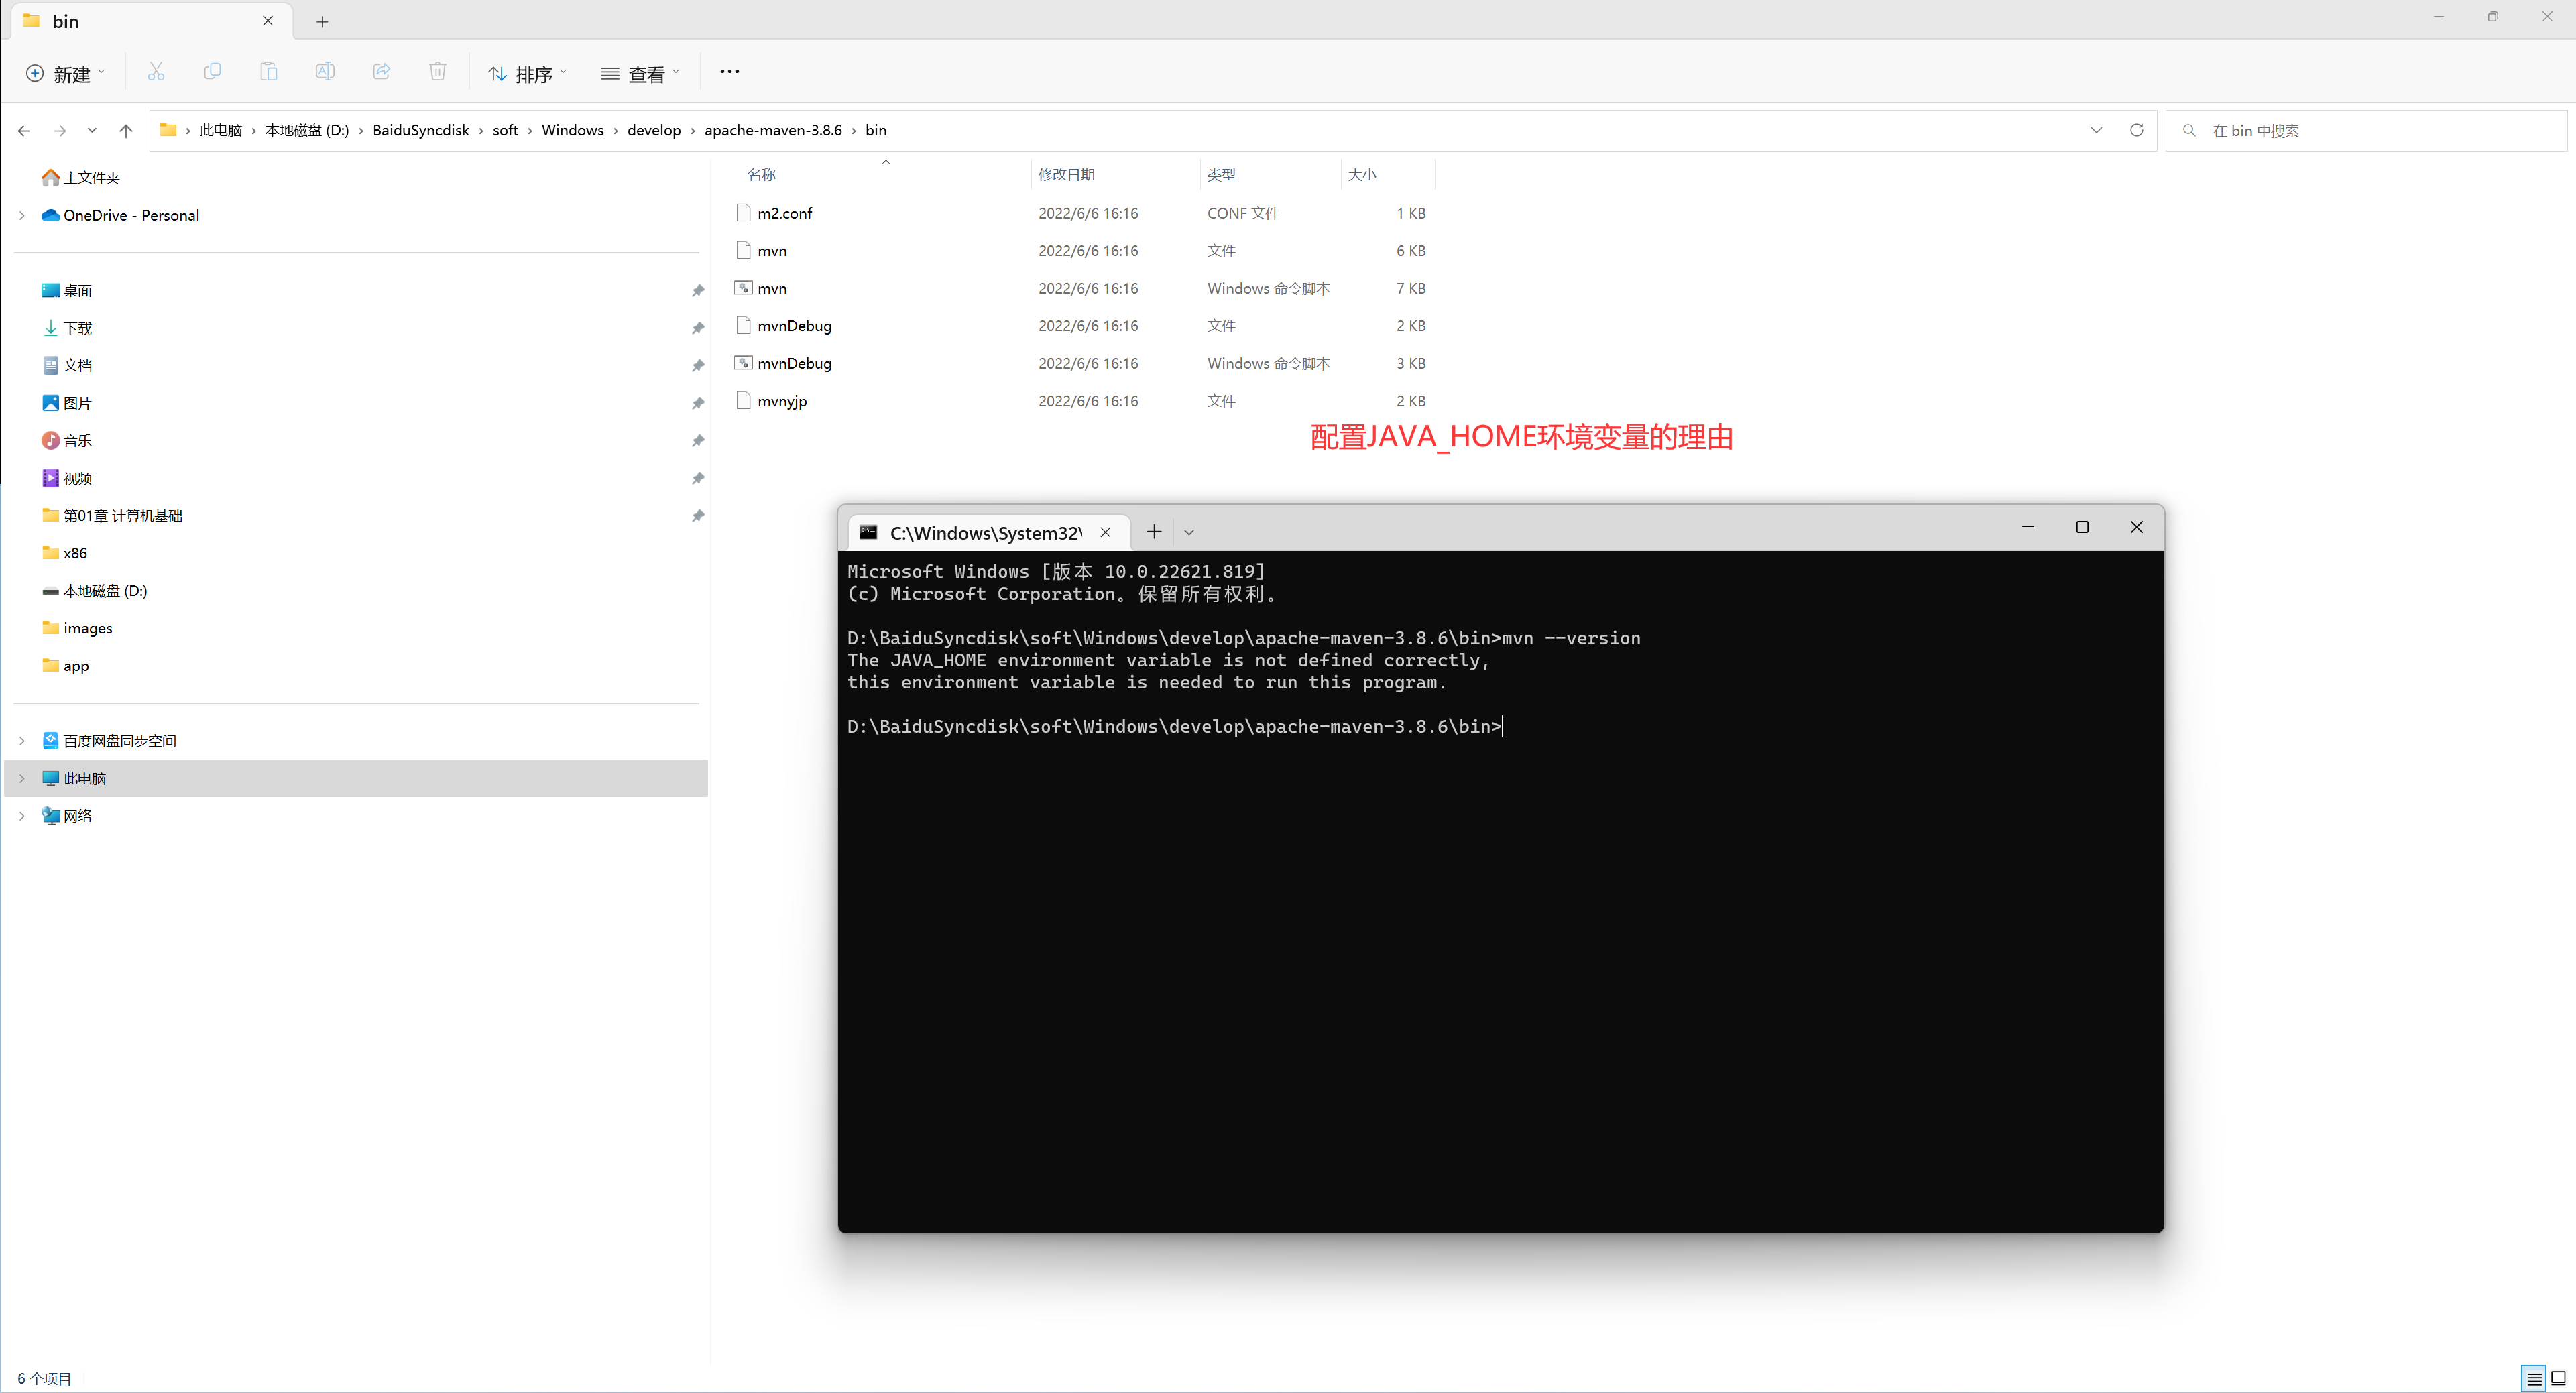Viewport: 2576px width, 1393px height.
Task: Maximize the terminal window
Action: 2082,527
